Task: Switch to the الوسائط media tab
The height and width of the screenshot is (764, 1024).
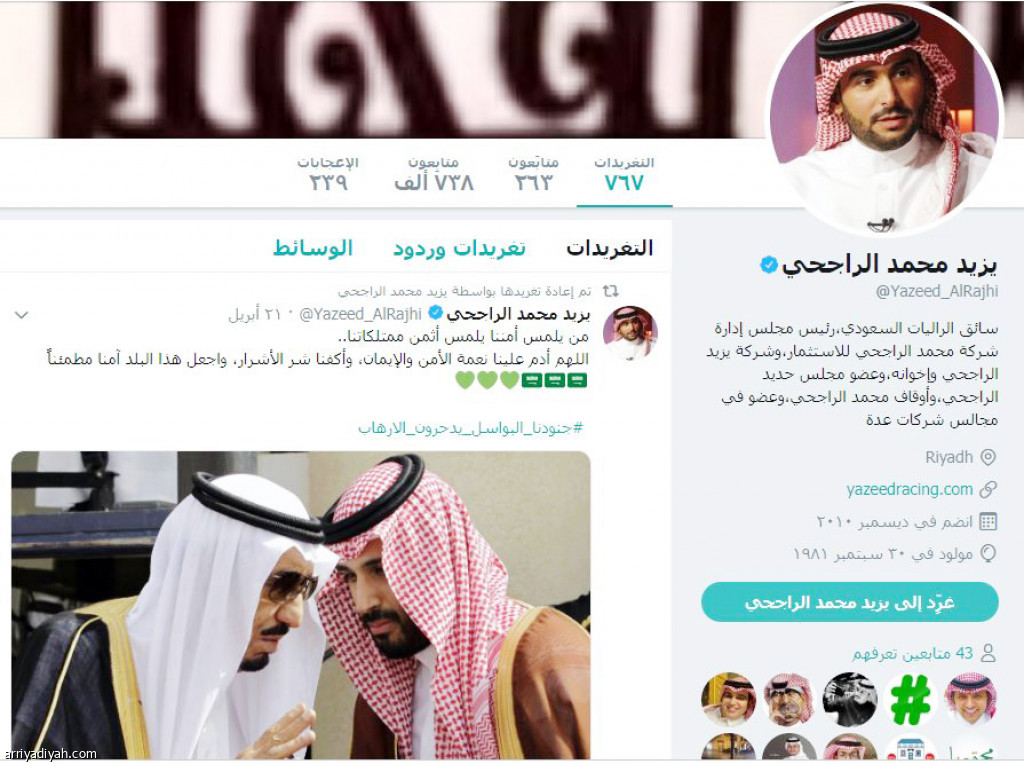Action: click(313, 248)
